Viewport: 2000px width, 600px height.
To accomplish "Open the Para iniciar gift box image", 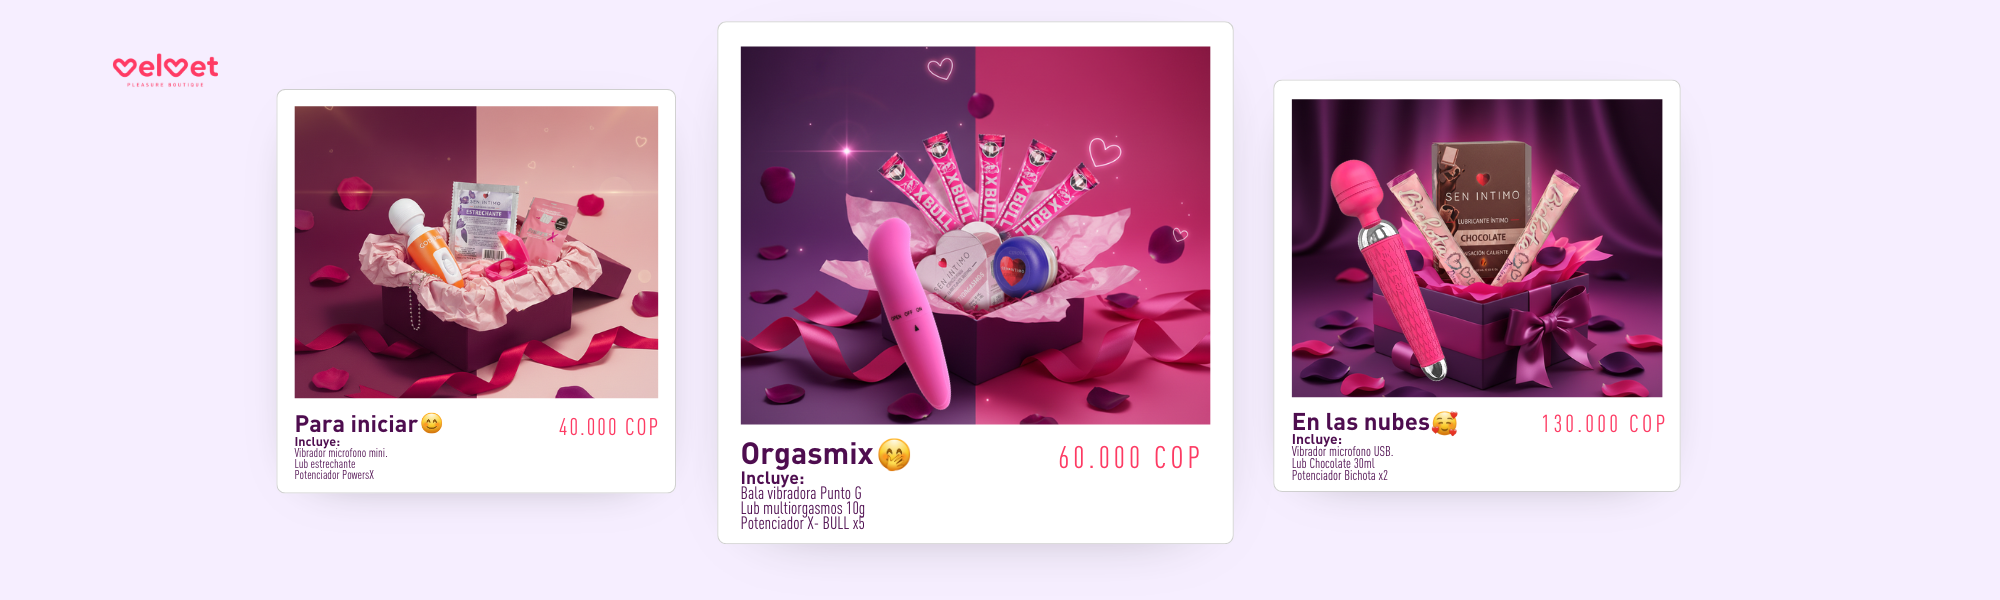I will pyautogui.click(x=476, y=252).
